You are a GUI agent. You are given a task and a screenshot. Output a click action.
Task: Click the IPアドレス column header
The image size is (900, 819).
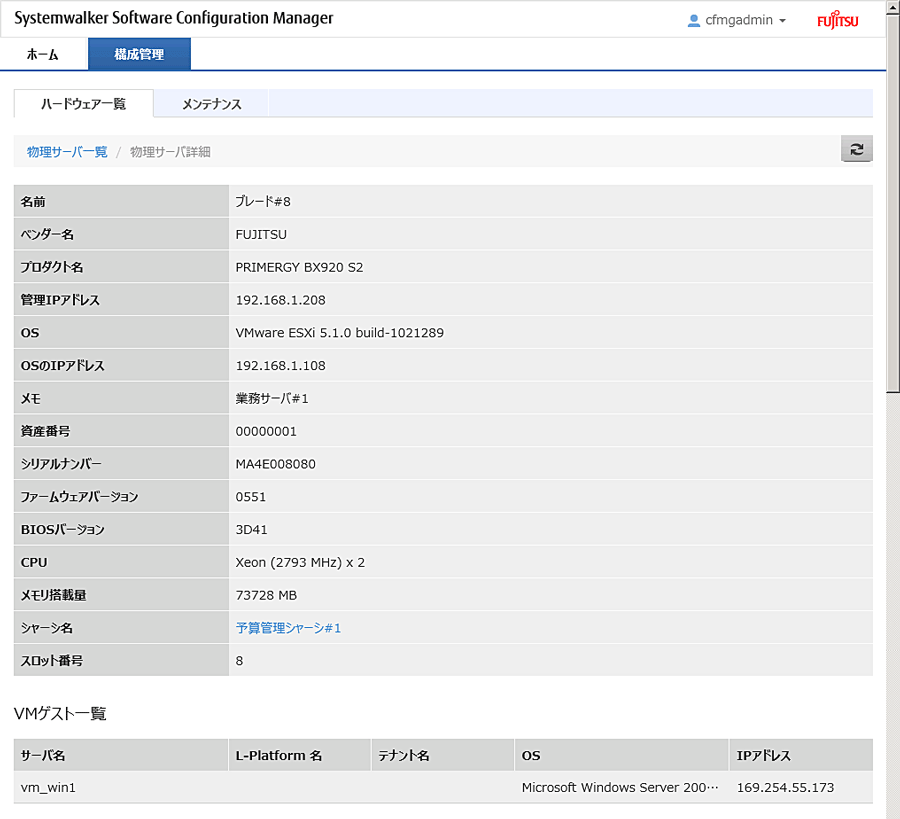point(801,755)
